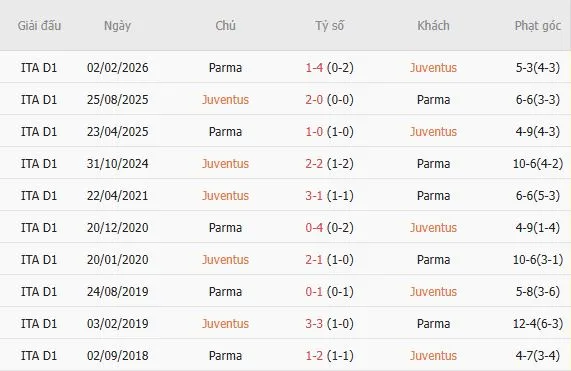This screenshot has width=571, height=371.
Task: Click corner stats 12-4(6-3) cell
Action: 538,324
